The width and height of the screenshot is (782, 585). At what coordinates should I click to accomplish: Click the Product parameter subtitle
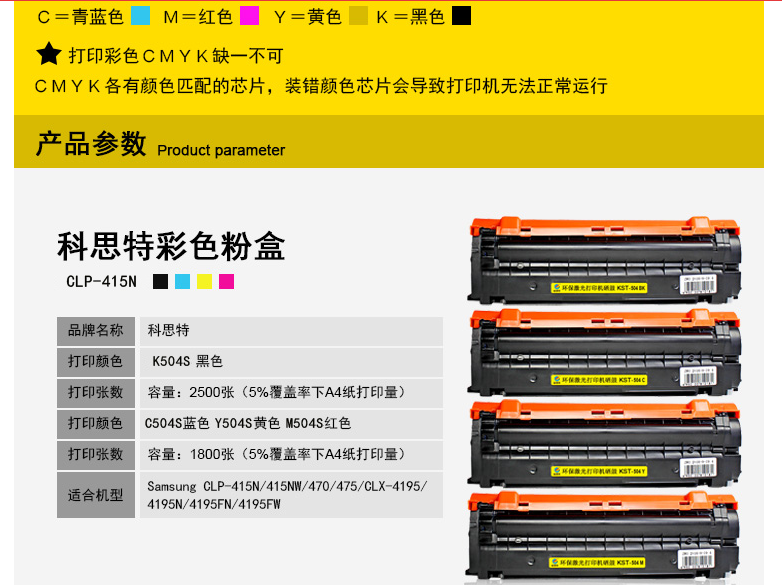click(x=221, y=150)
